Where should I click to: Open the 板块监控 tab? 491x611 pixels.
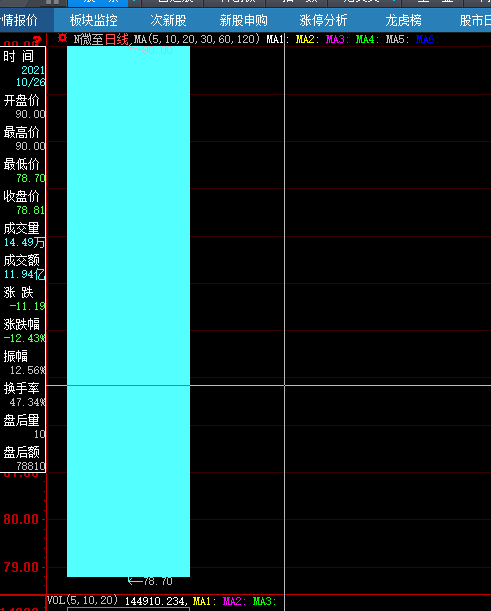coord(94,20)
